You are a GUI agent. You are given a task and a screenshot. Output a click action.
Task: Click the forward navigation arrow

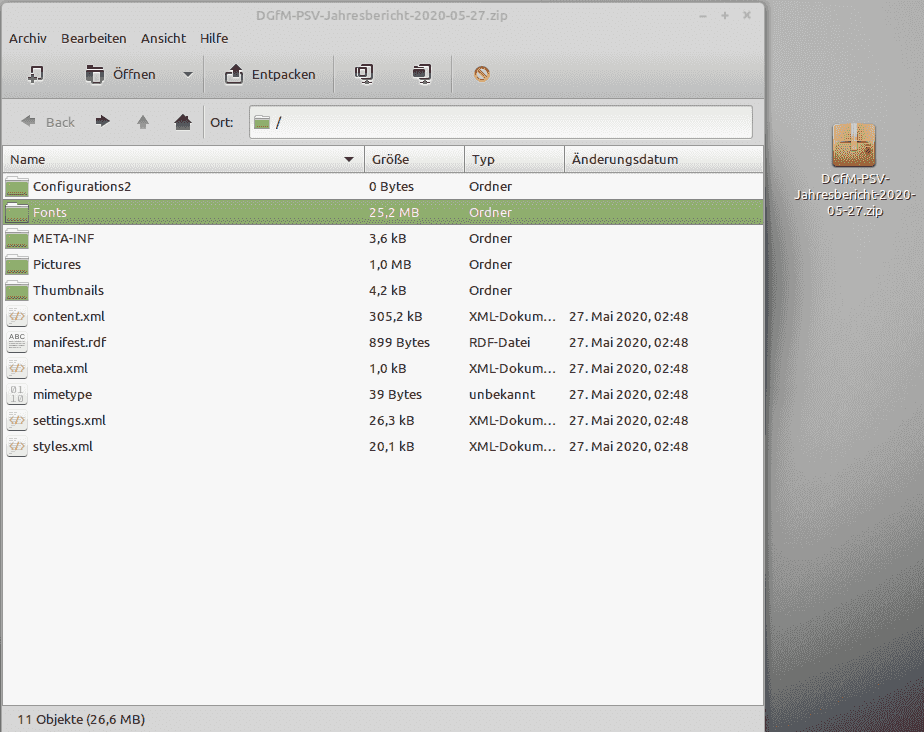point(103,121)
